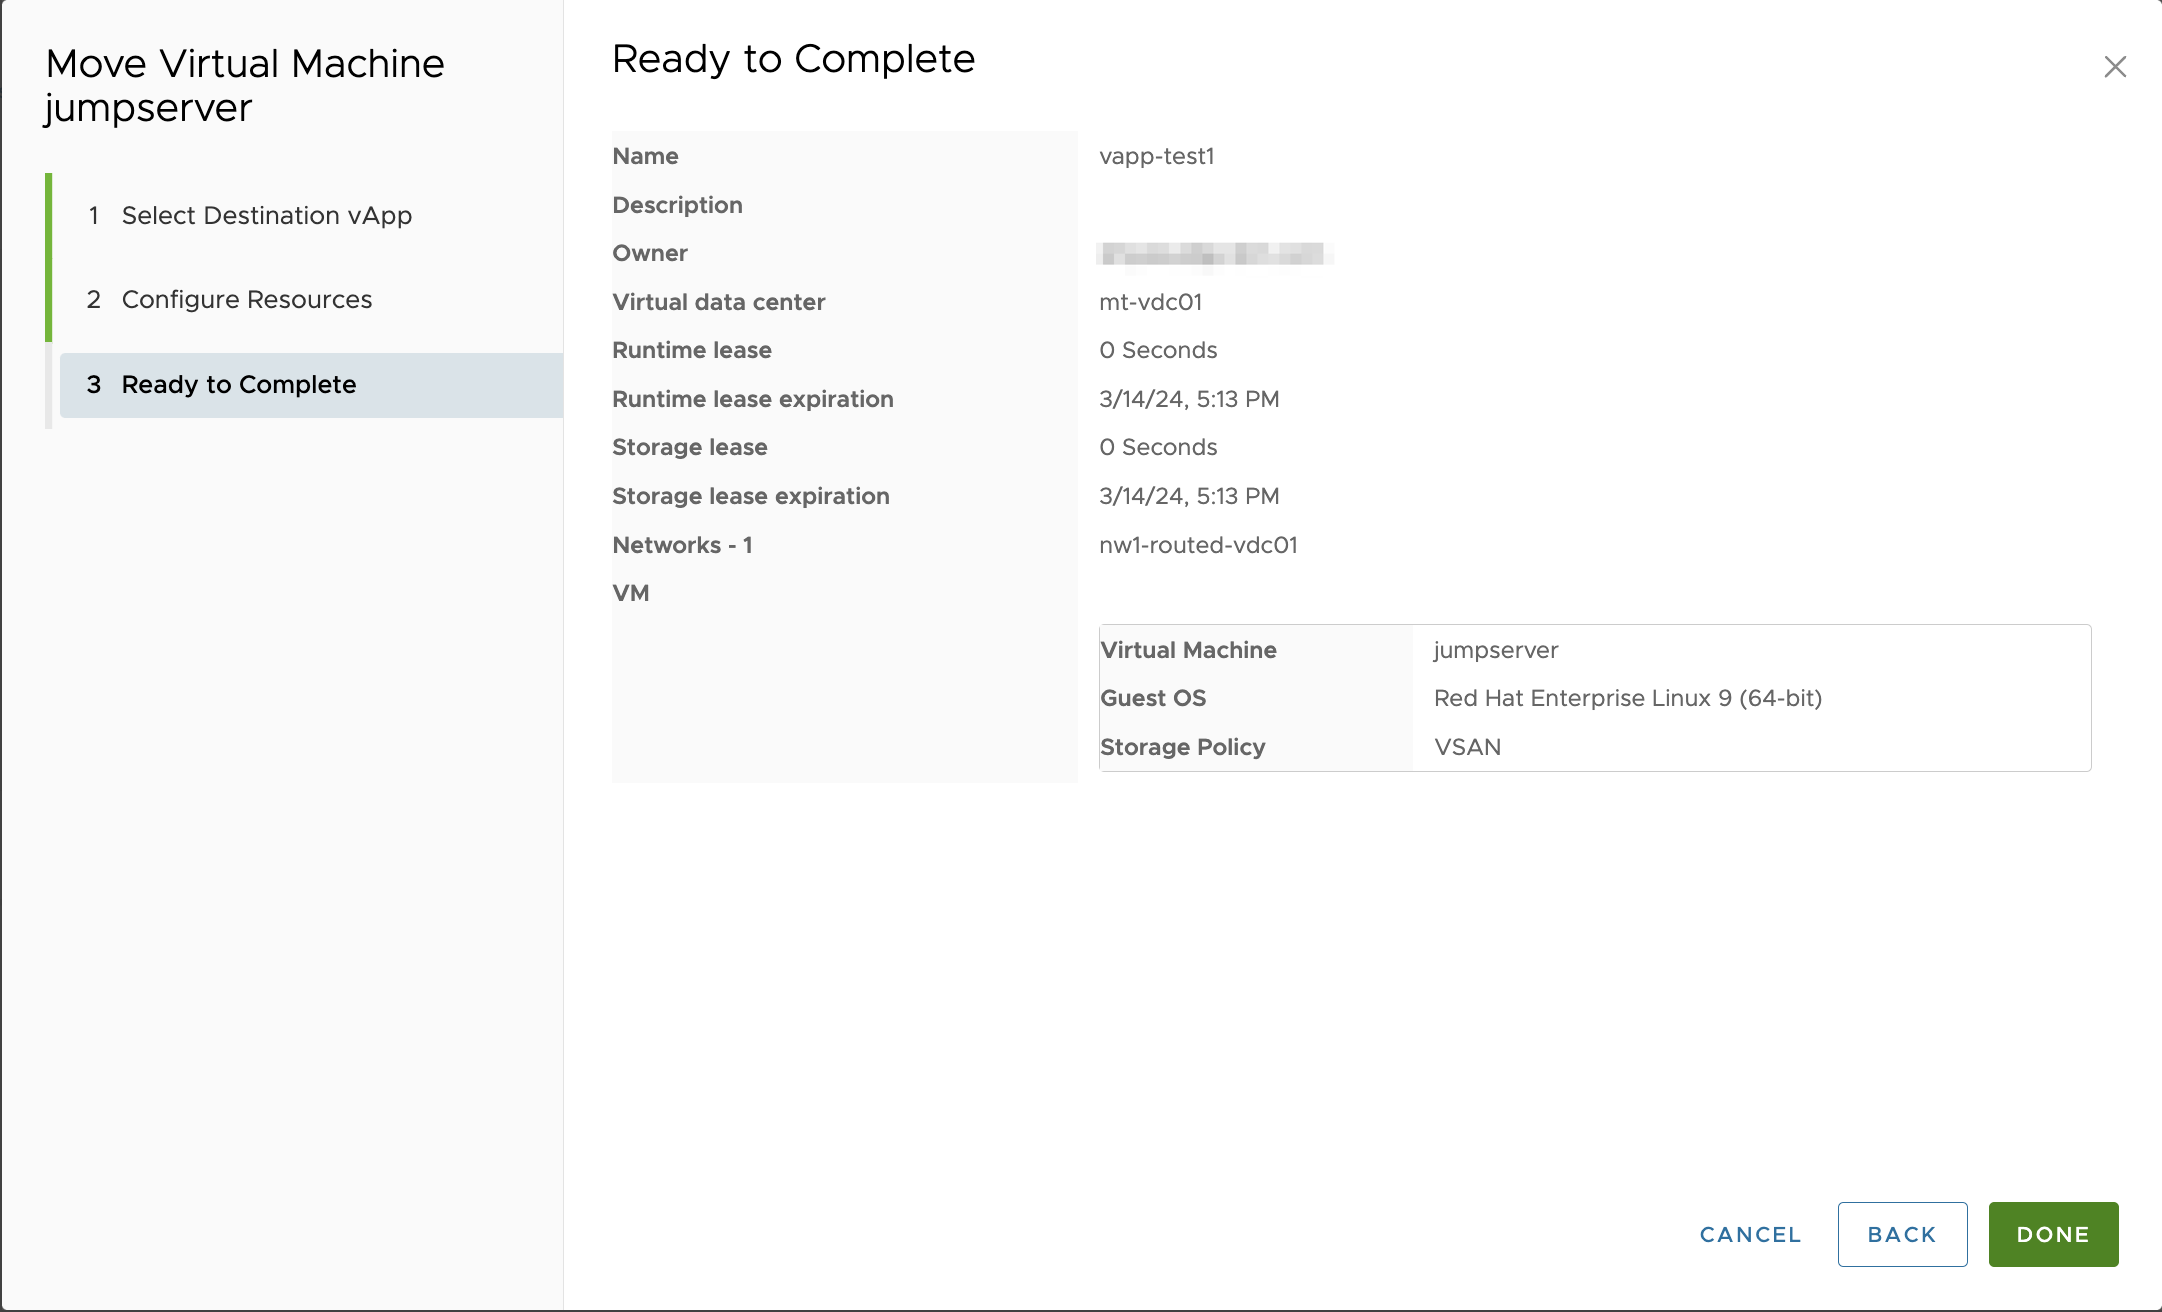Screen dimensions: 2162x1312
Task: Click the jumpserver virtual machine value
Action: [1495, 650]
